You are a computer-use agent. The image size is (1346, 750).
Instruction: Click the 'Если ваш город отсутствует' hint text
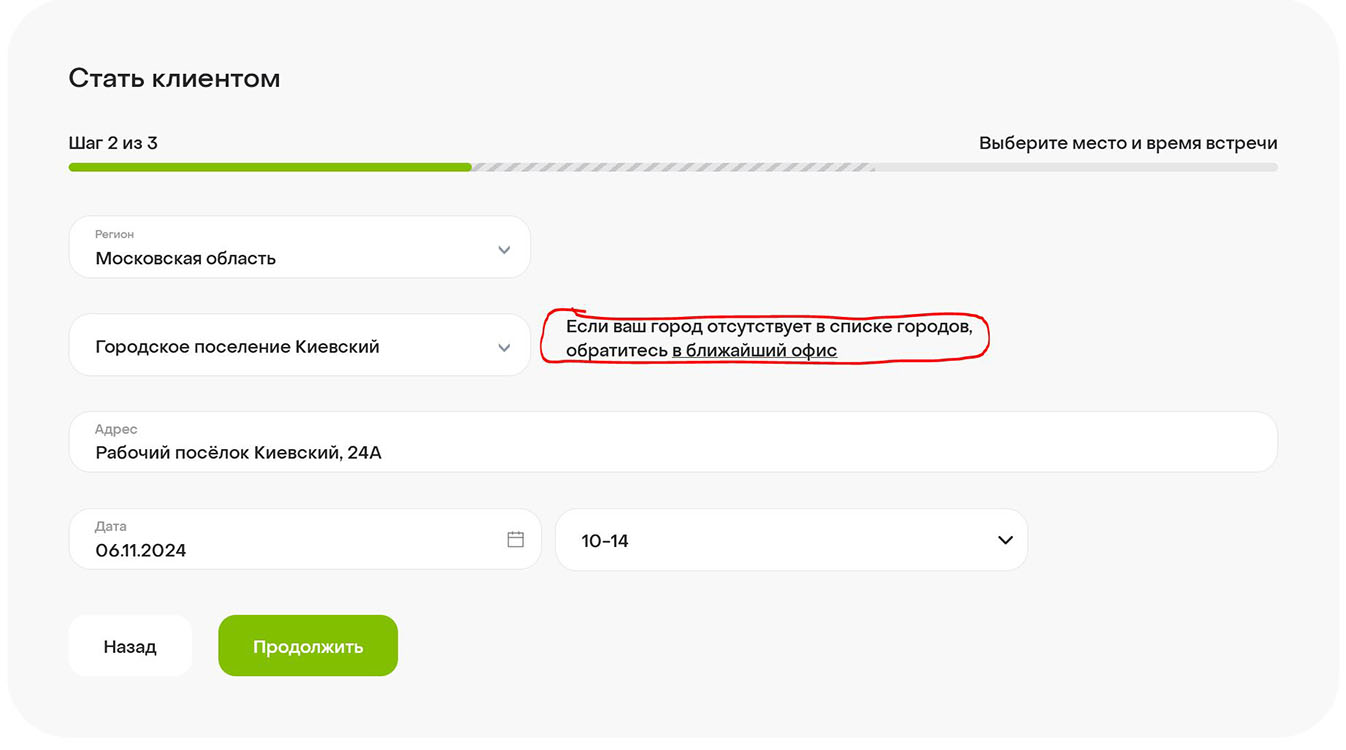pos(768,327)
